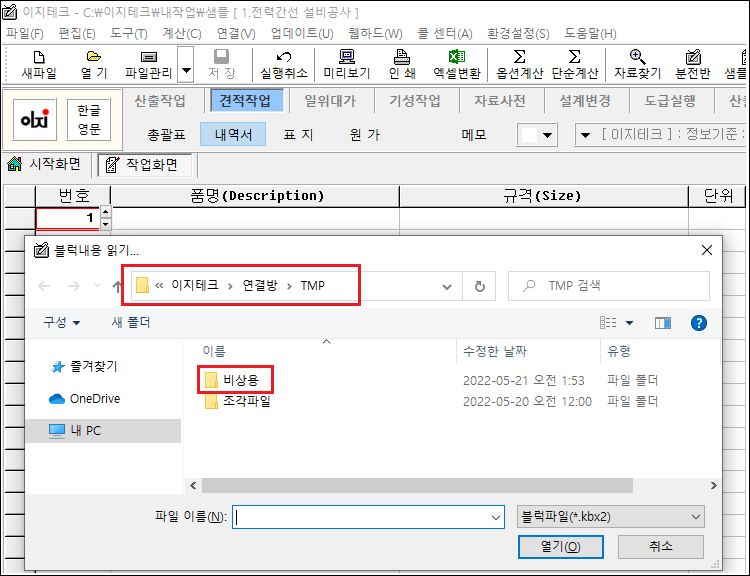Switch to the 견적작업 tab
750x576 pixels.
pos(245,100)
